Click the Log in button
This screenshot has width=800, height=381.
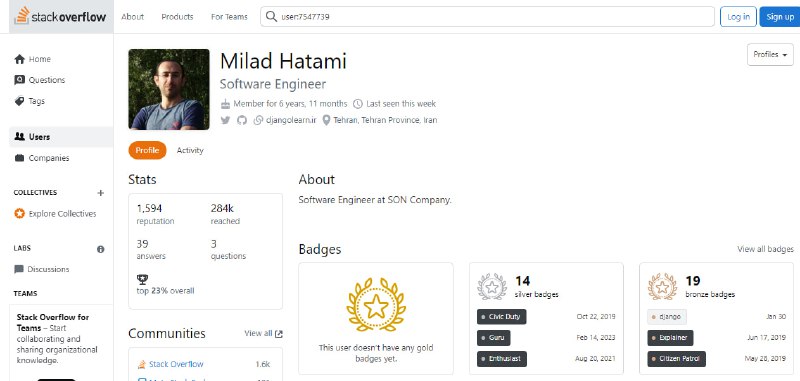point(738,16)
